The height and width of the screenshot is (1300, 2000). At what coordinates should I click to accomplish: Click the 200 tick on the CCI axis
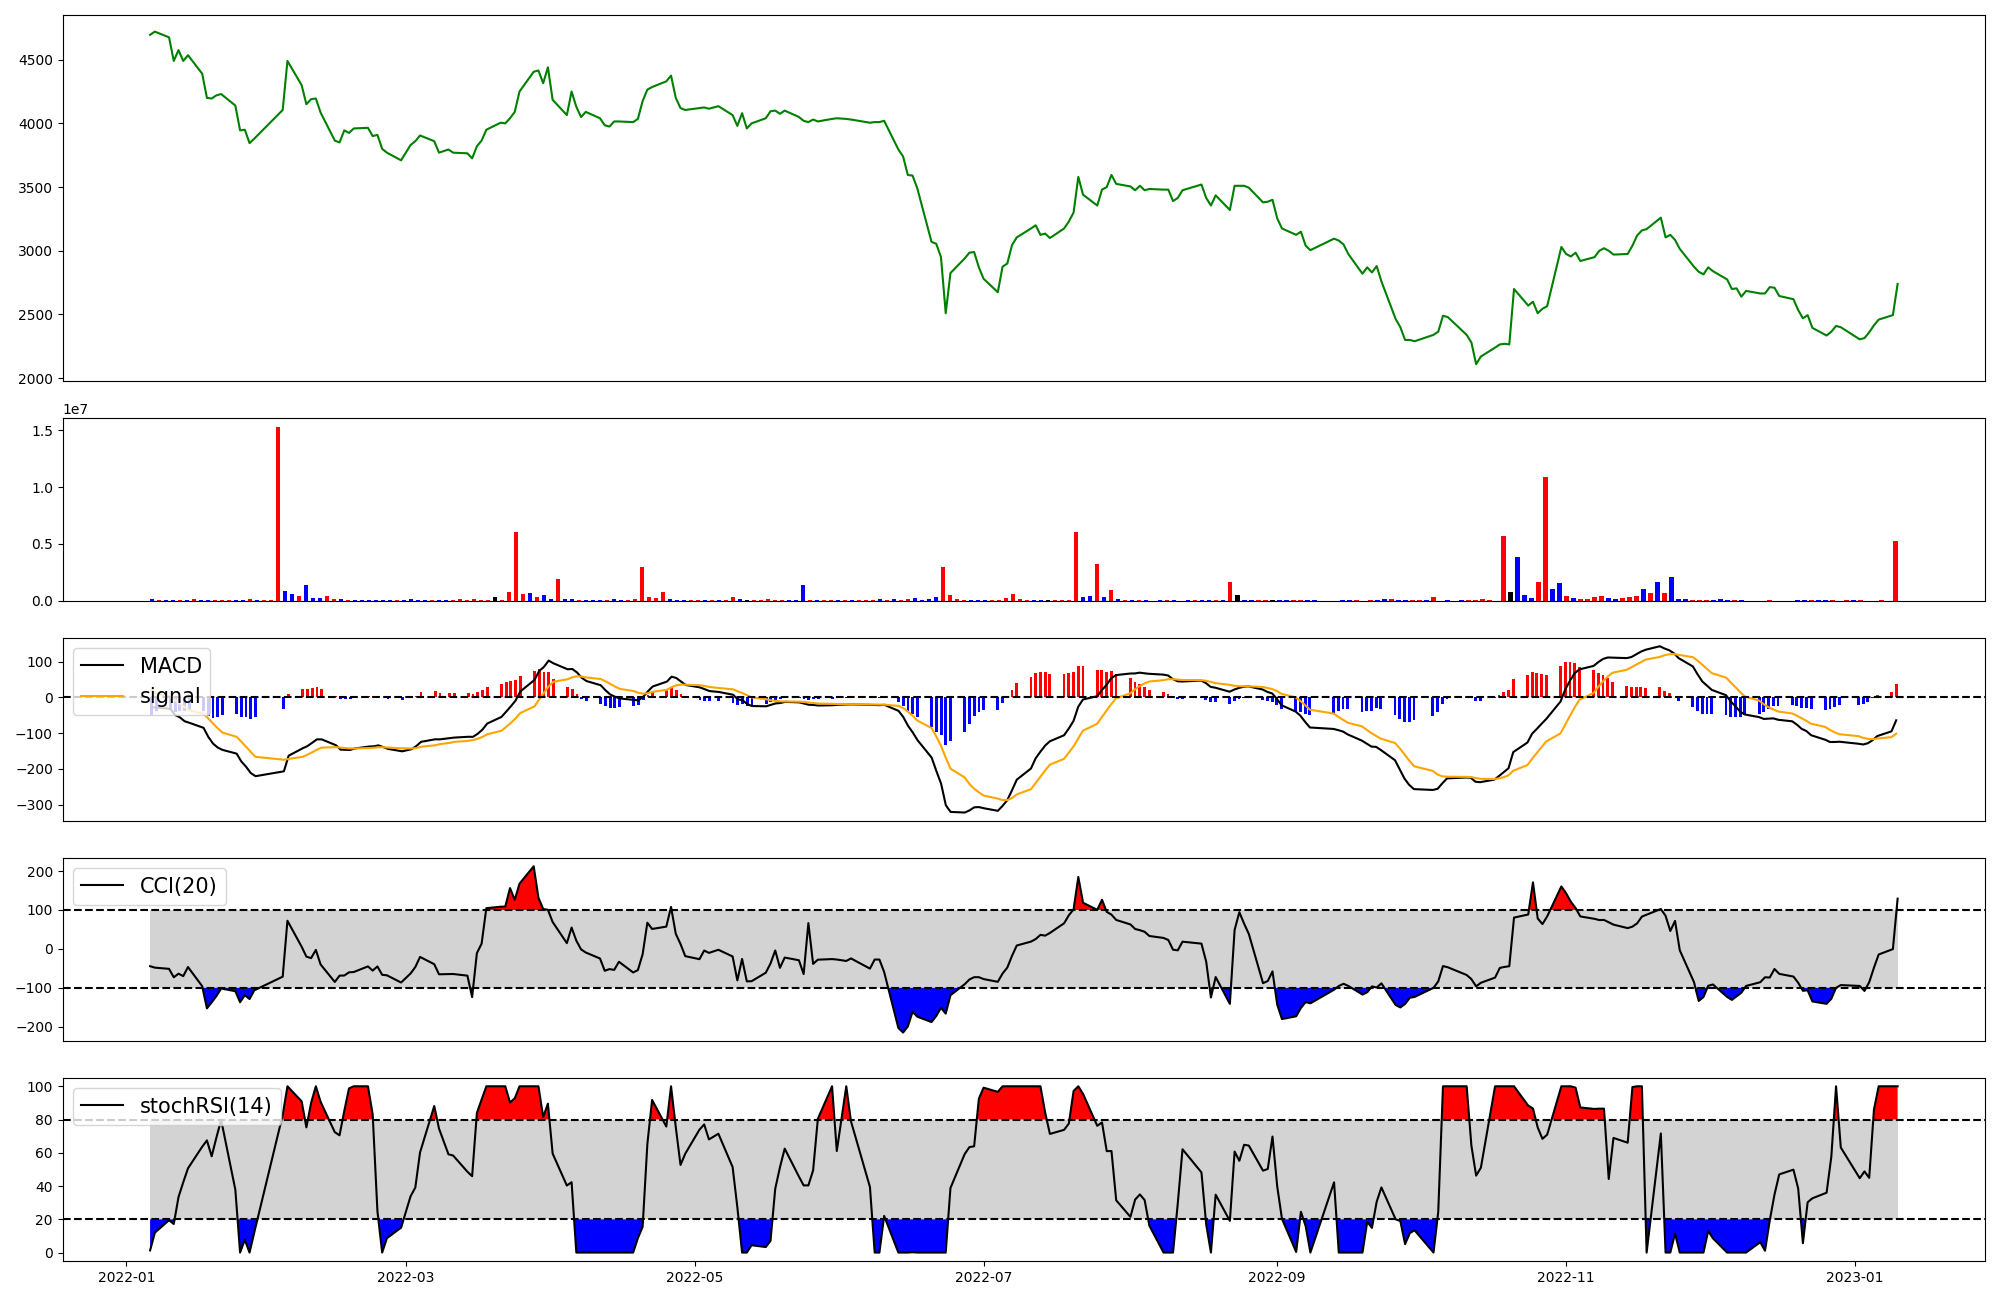click(40, 872)
